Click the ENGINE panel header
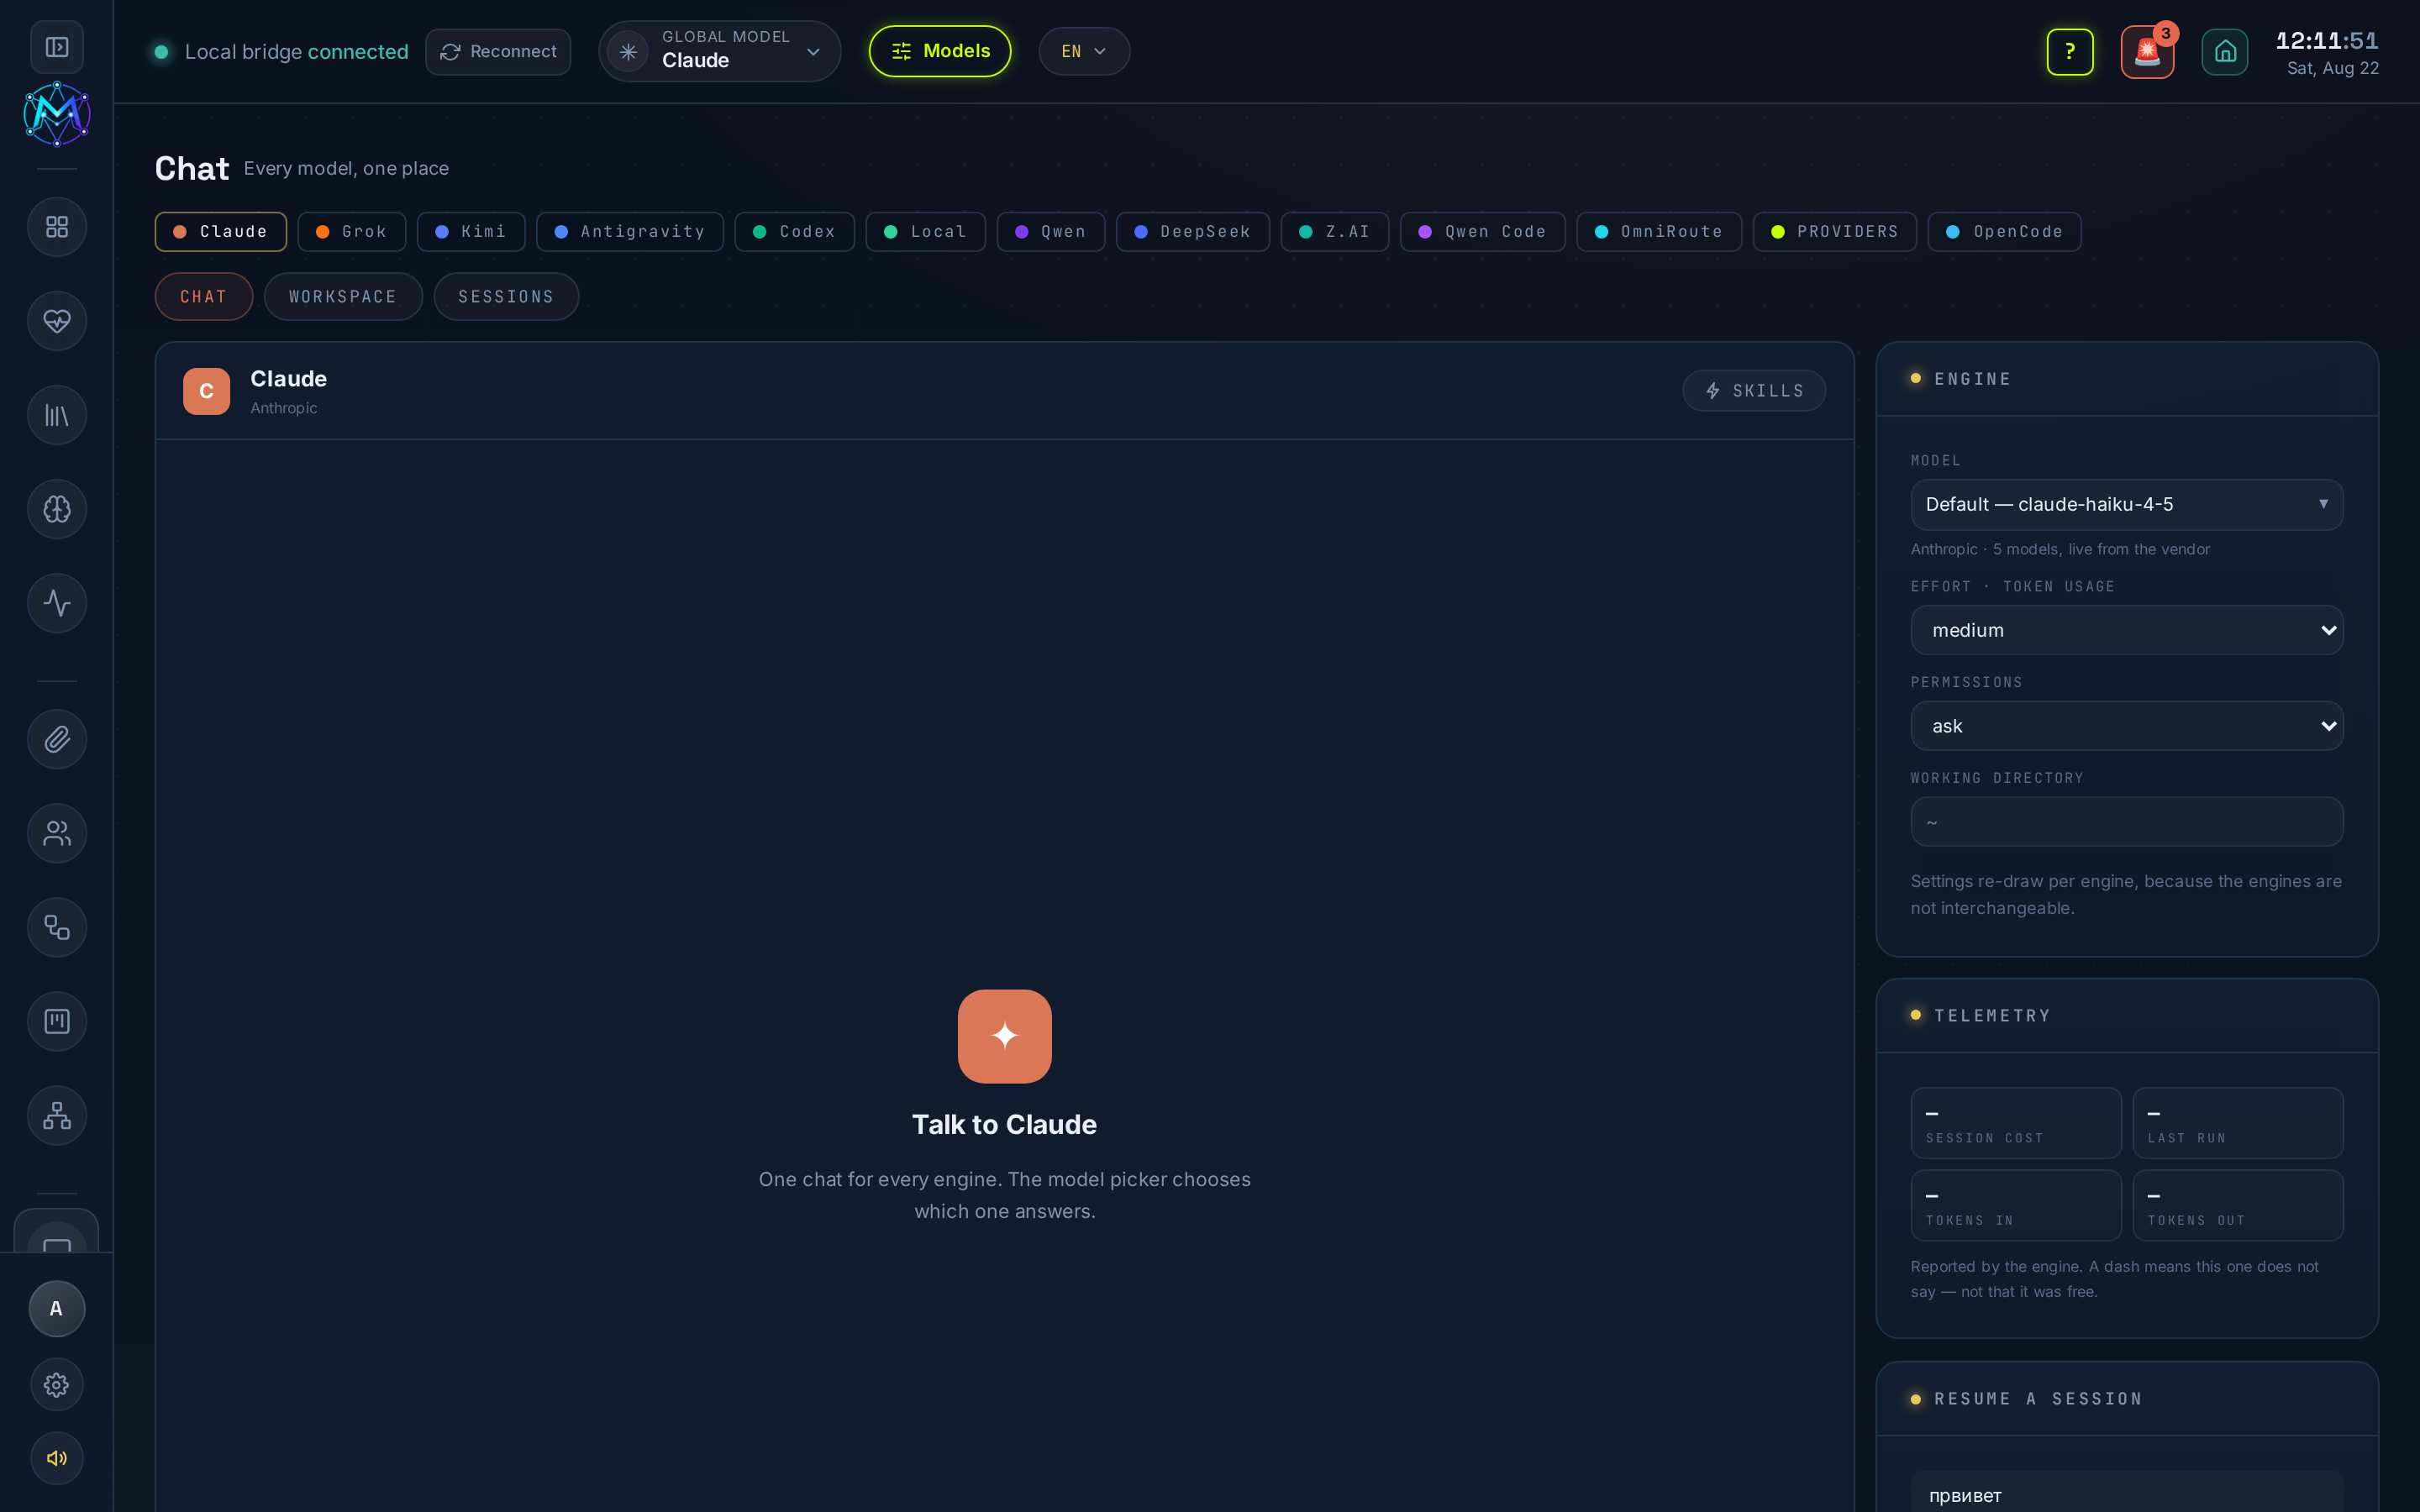Screen dimensions: 2420x1512 (2127, 379)
